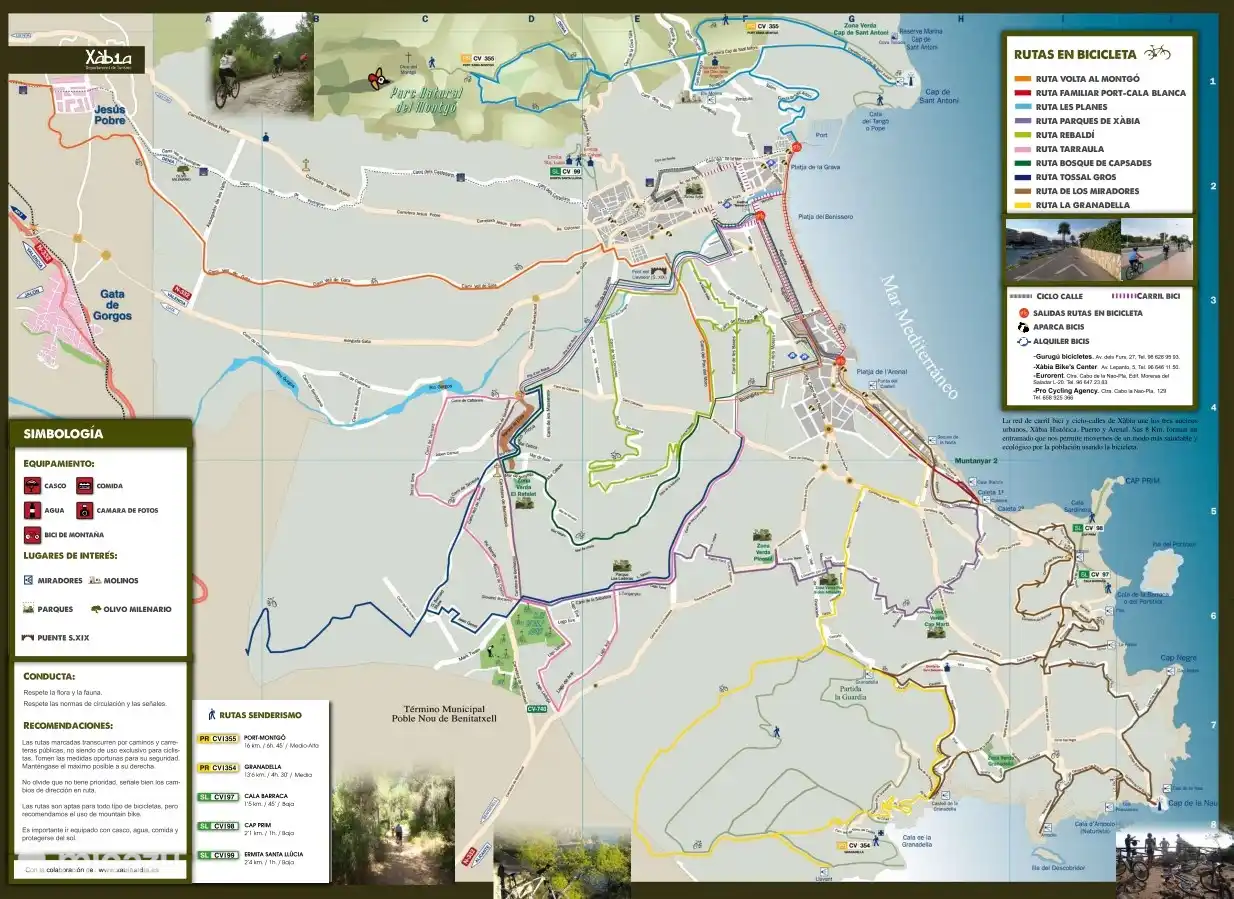The image size is (1234, 899).
Task: Click the Xàbia logo in top-left corner
Action: [x=108, y=58]
